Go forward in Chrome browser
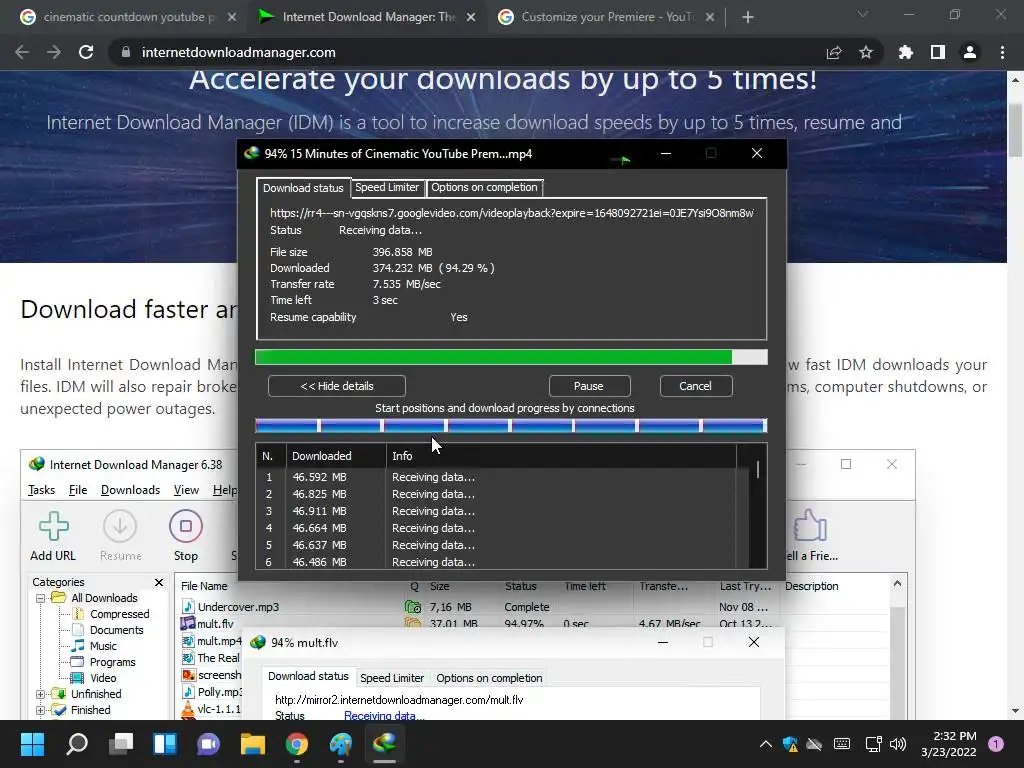This screenshot has width=1024, height=768. pyautogui.click(x=54, y=52)
